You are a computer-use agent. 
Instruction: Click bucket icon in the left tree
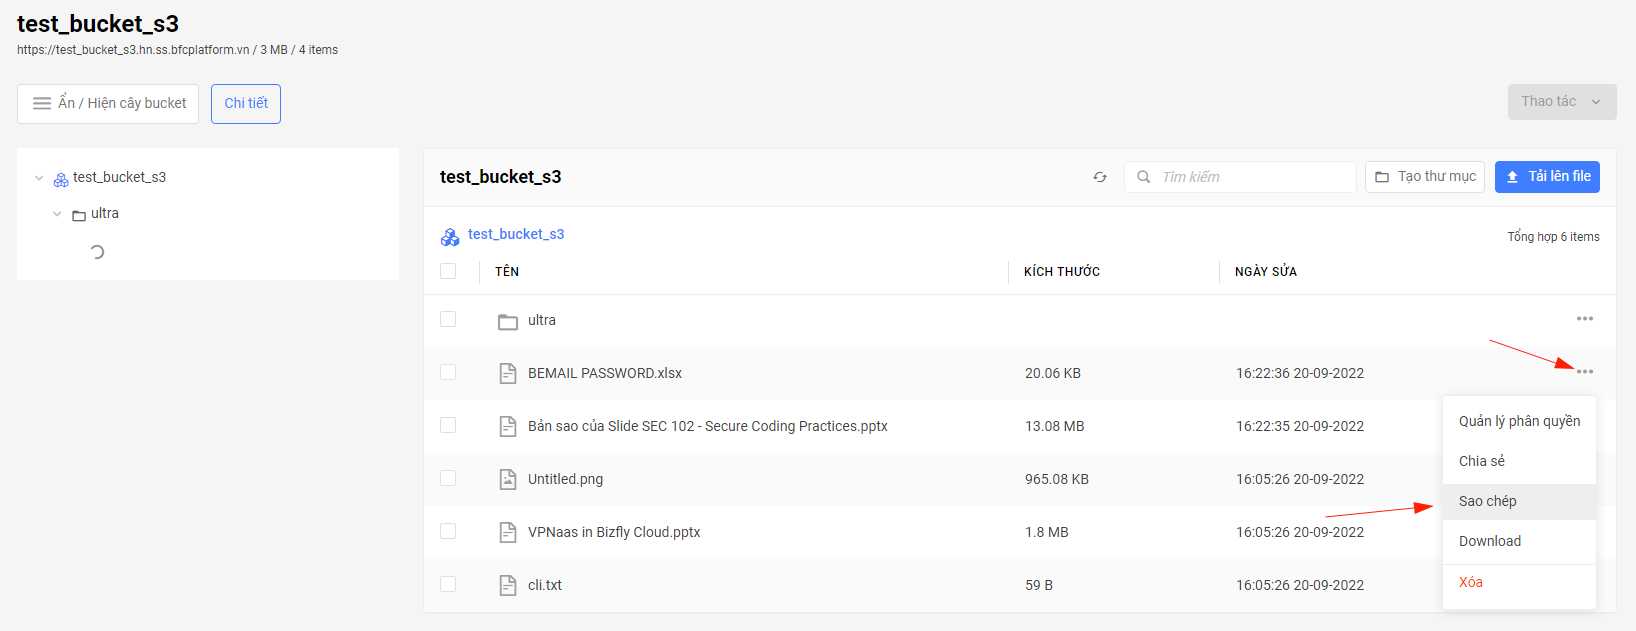coord(61,179)
